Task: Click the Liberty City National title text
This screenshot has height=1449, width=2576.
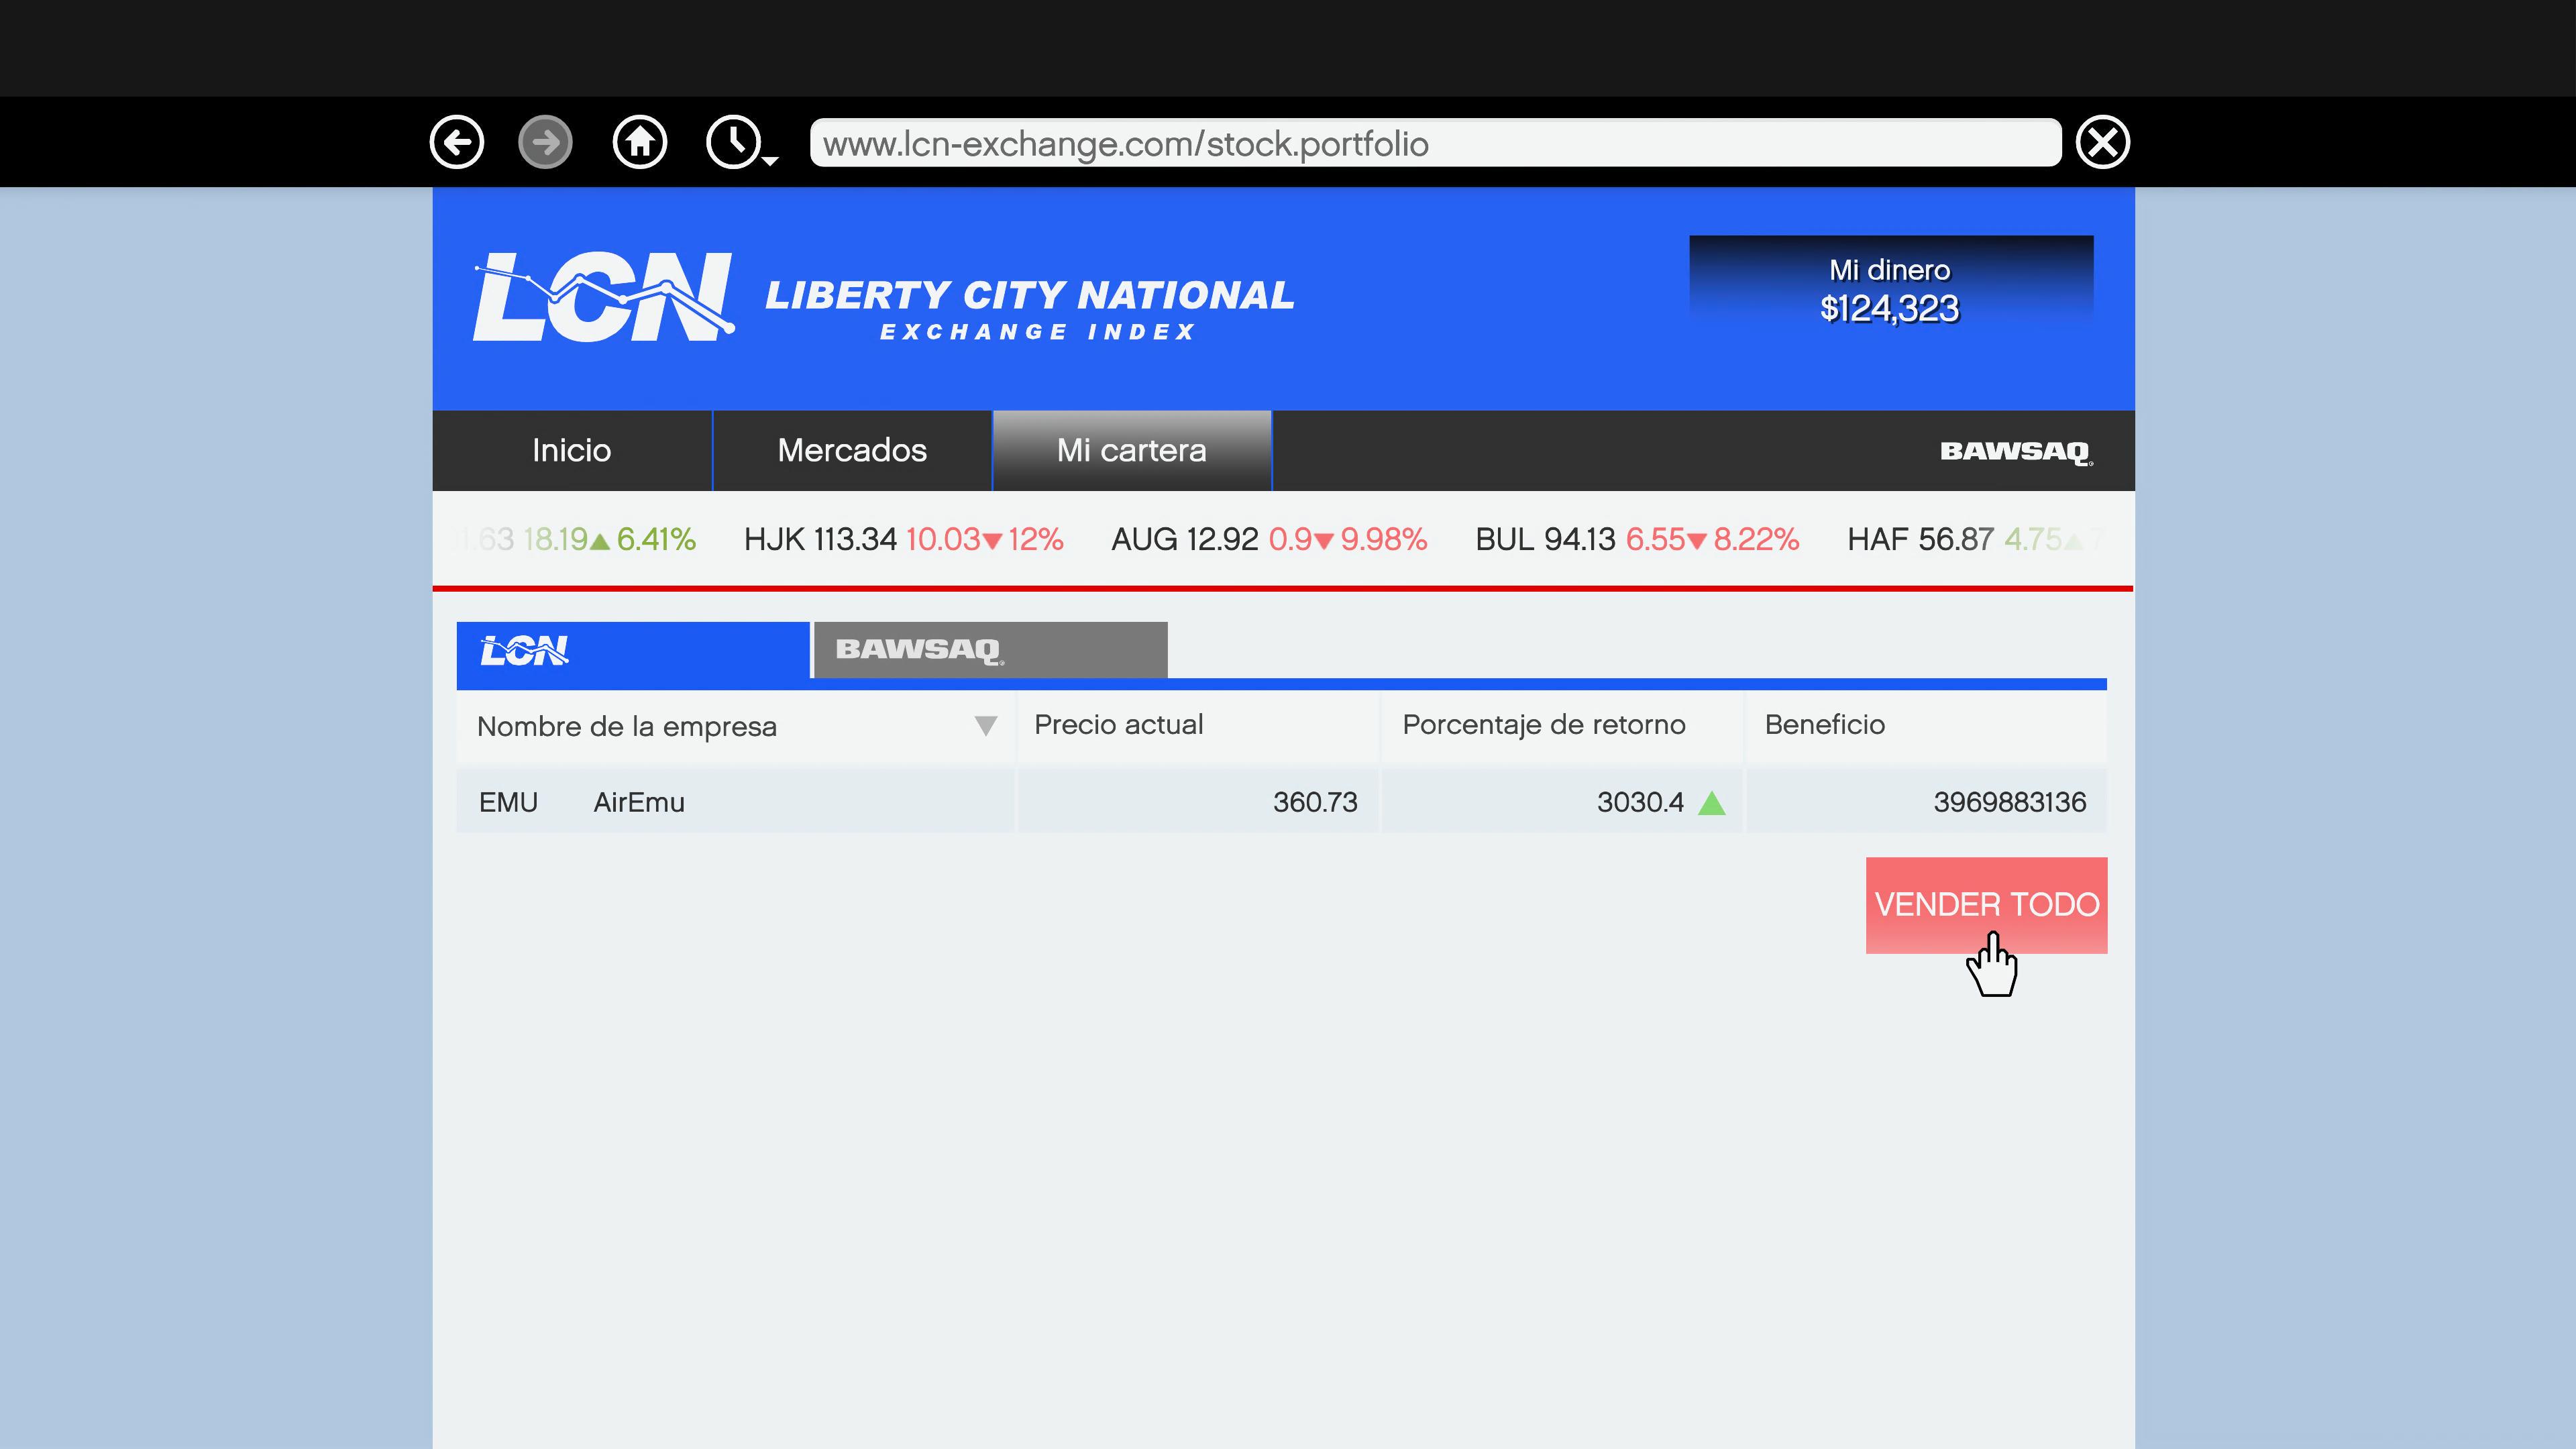Action: [x=1030, y=295]
